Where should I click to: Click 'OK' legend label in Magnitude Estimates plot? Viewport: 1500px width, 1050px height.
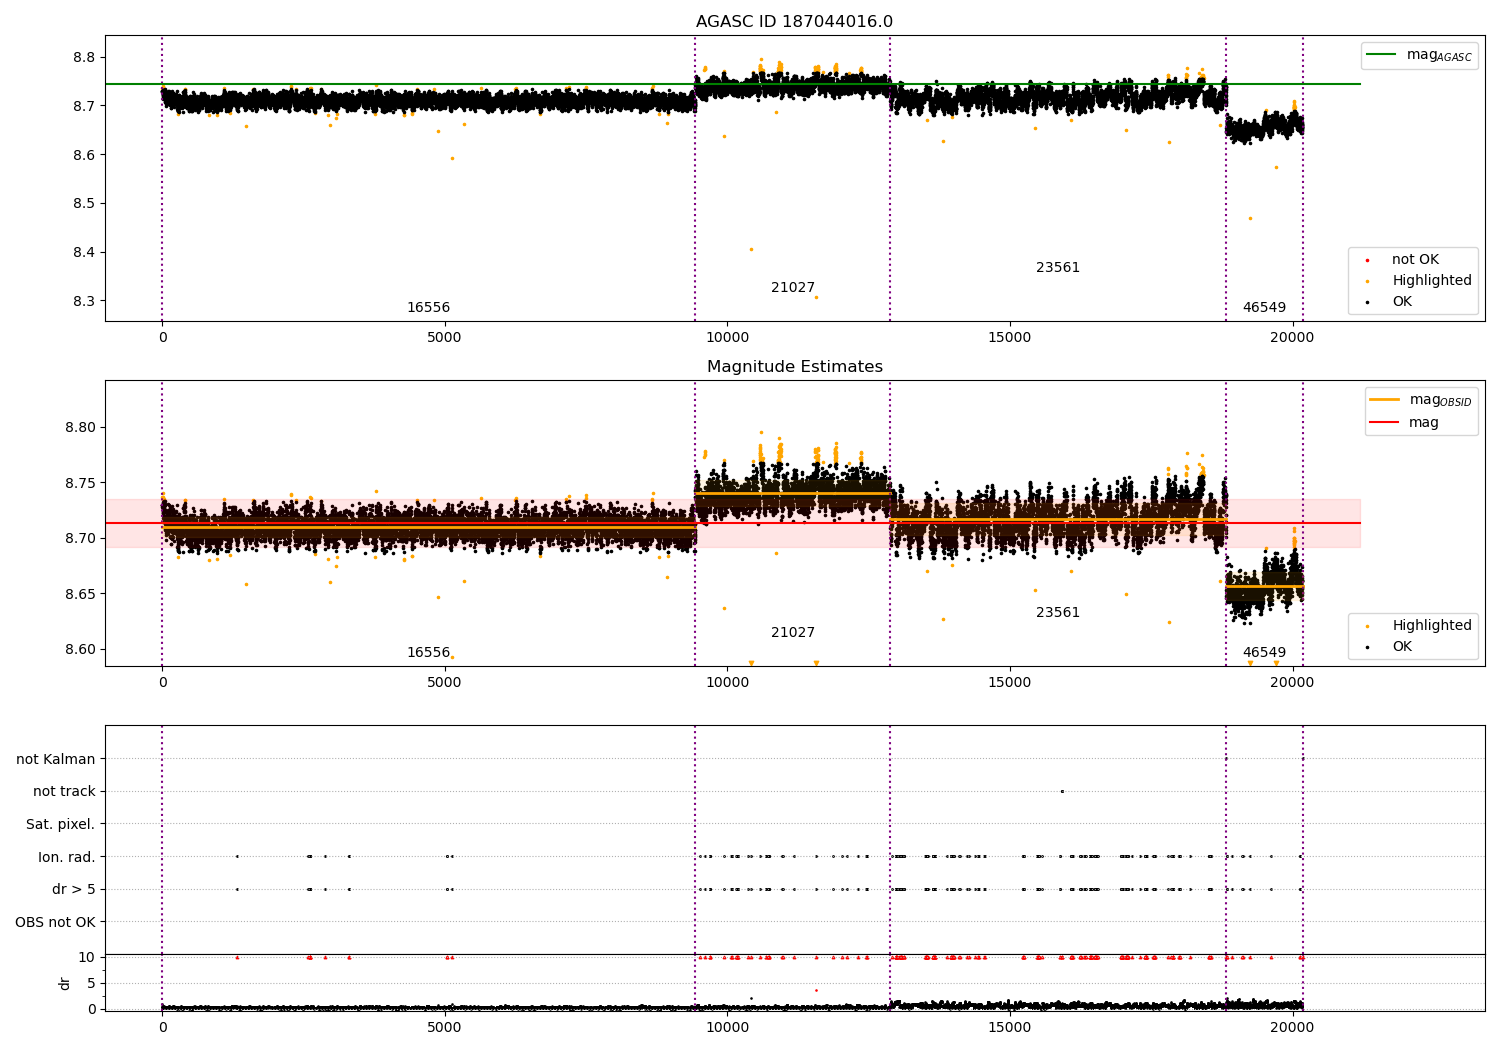pos(1402,647)
